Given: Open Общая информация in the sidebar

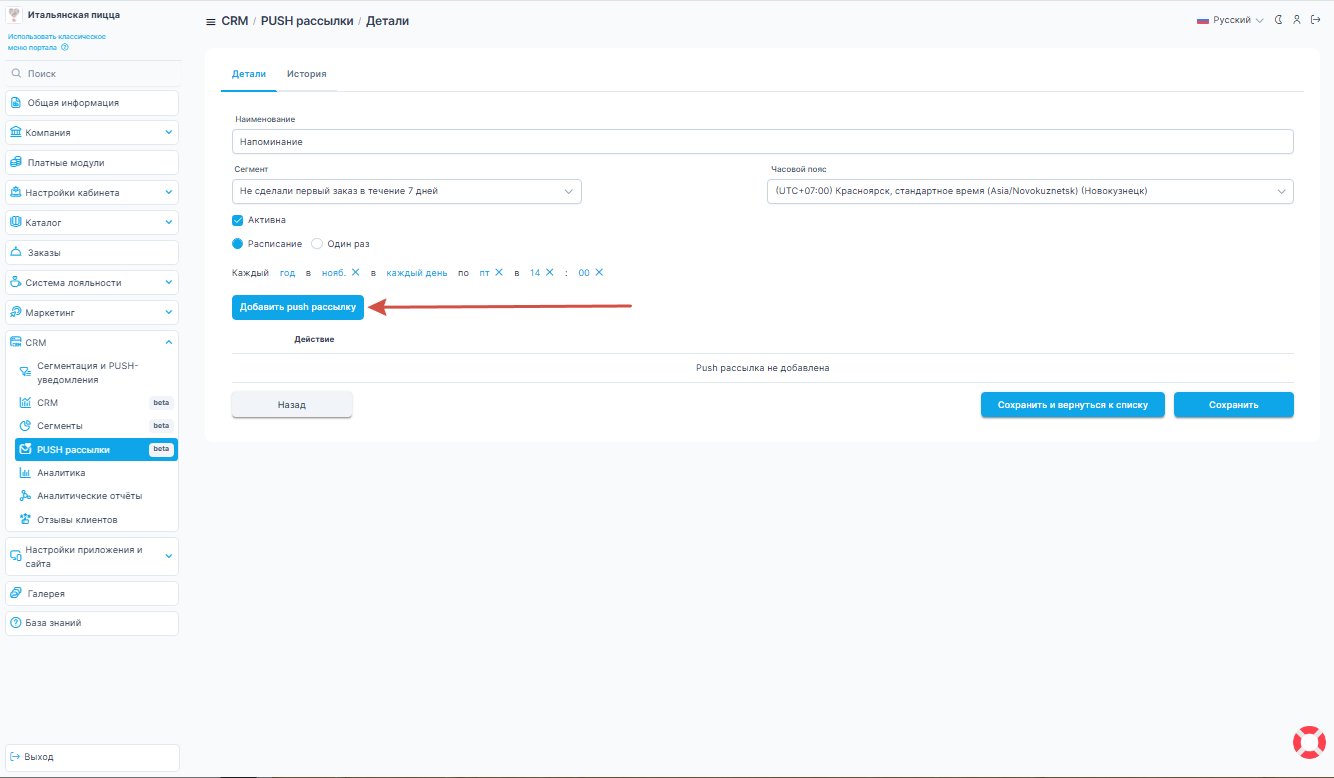Looking at the screenshot, I should pos(92,103).
